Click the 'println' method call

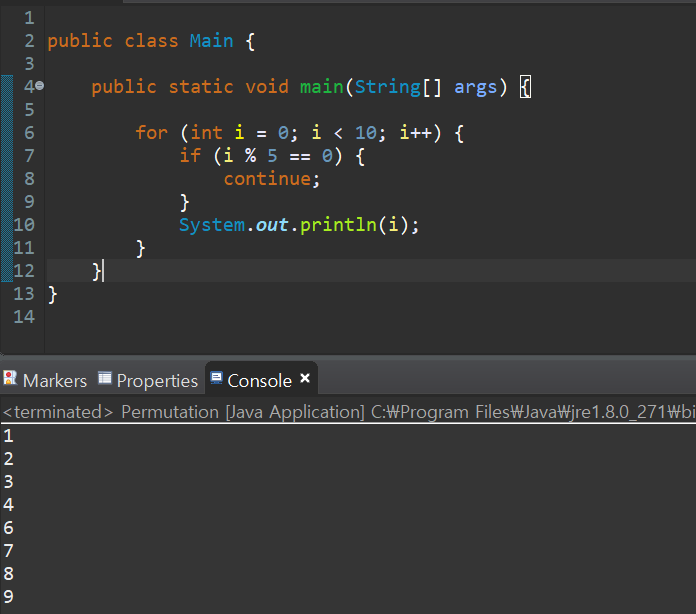pos(338,225)
